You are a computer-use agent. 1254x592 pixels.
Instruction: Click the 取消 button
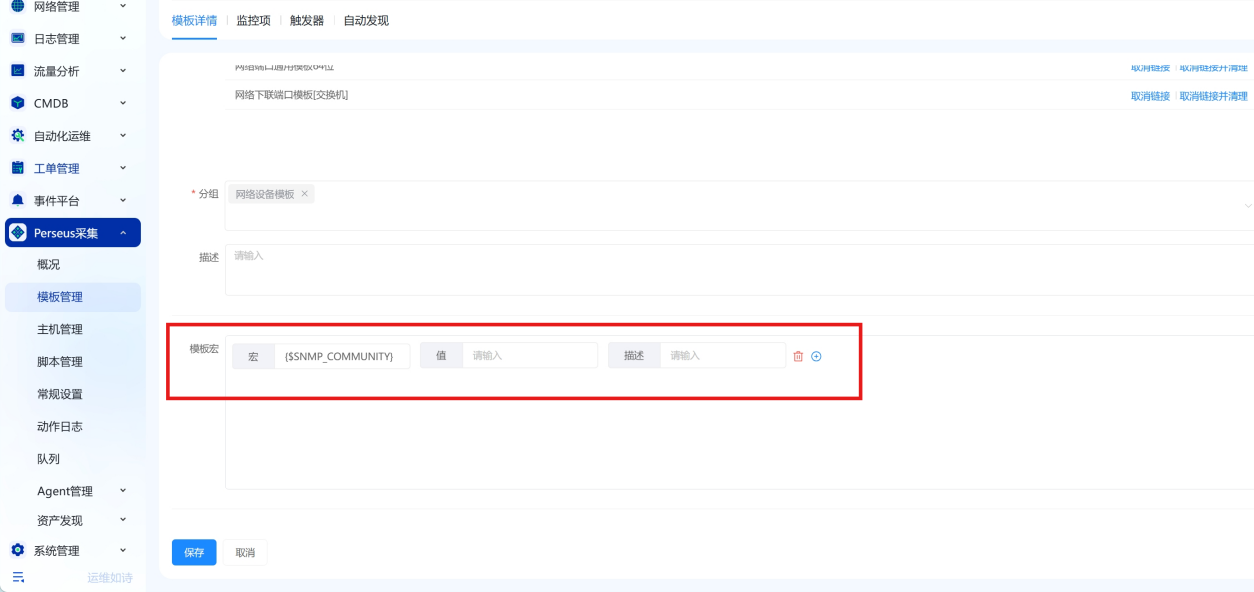[245, 552]
